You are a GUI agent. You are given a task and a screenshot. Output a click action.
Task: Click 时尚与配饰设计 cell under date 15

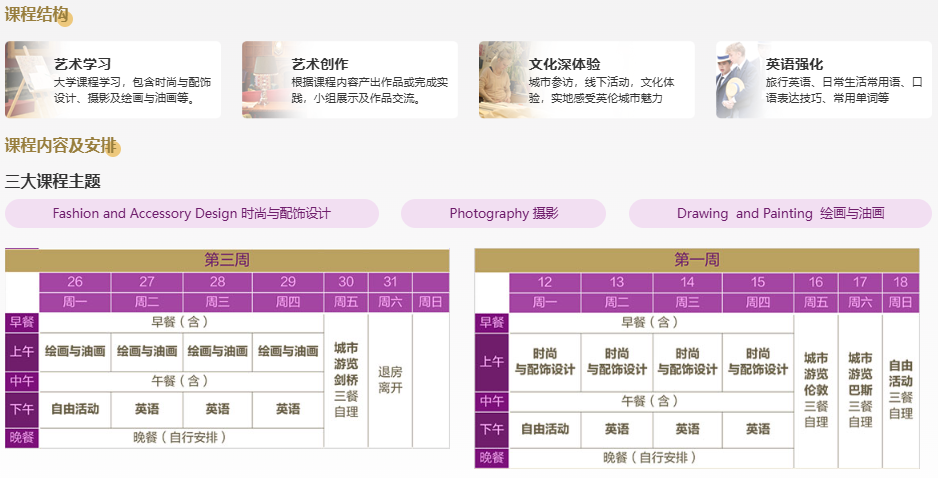pyautogui.click(x=758, y=362)
